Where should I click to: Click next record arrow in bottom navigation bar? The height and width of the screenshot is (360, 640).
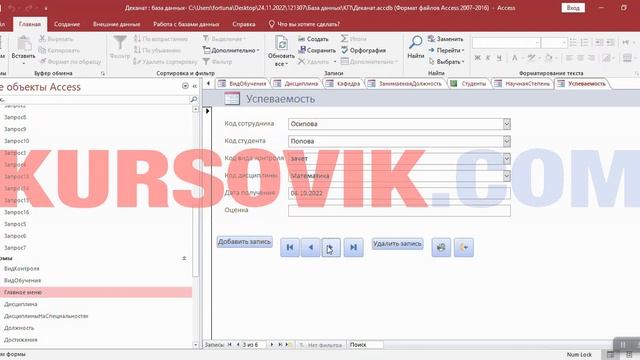[x=272, y=345]
